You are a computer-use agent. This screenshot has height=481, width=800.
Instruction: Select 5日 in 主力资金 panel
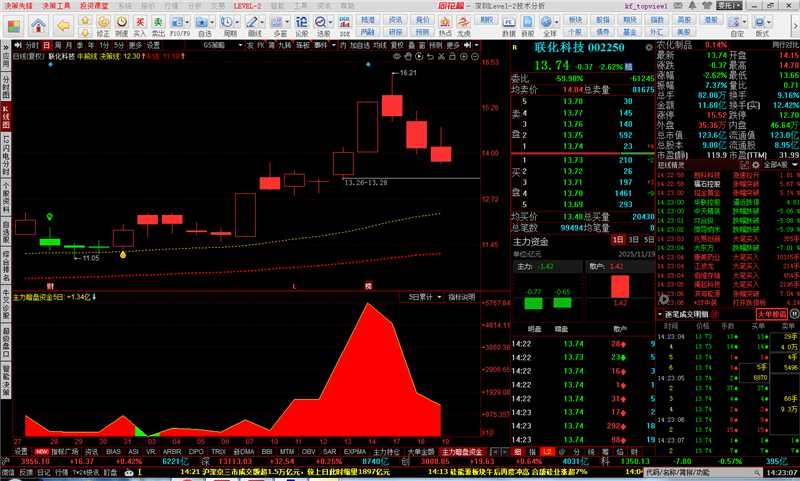click(648, 240)
